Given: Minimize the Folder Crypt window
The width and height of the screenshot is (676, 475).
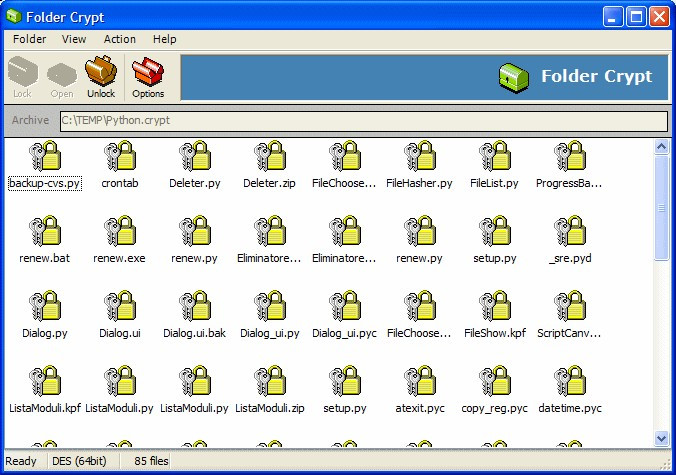Looking at the screenshot, I should [x=613, y=17].
